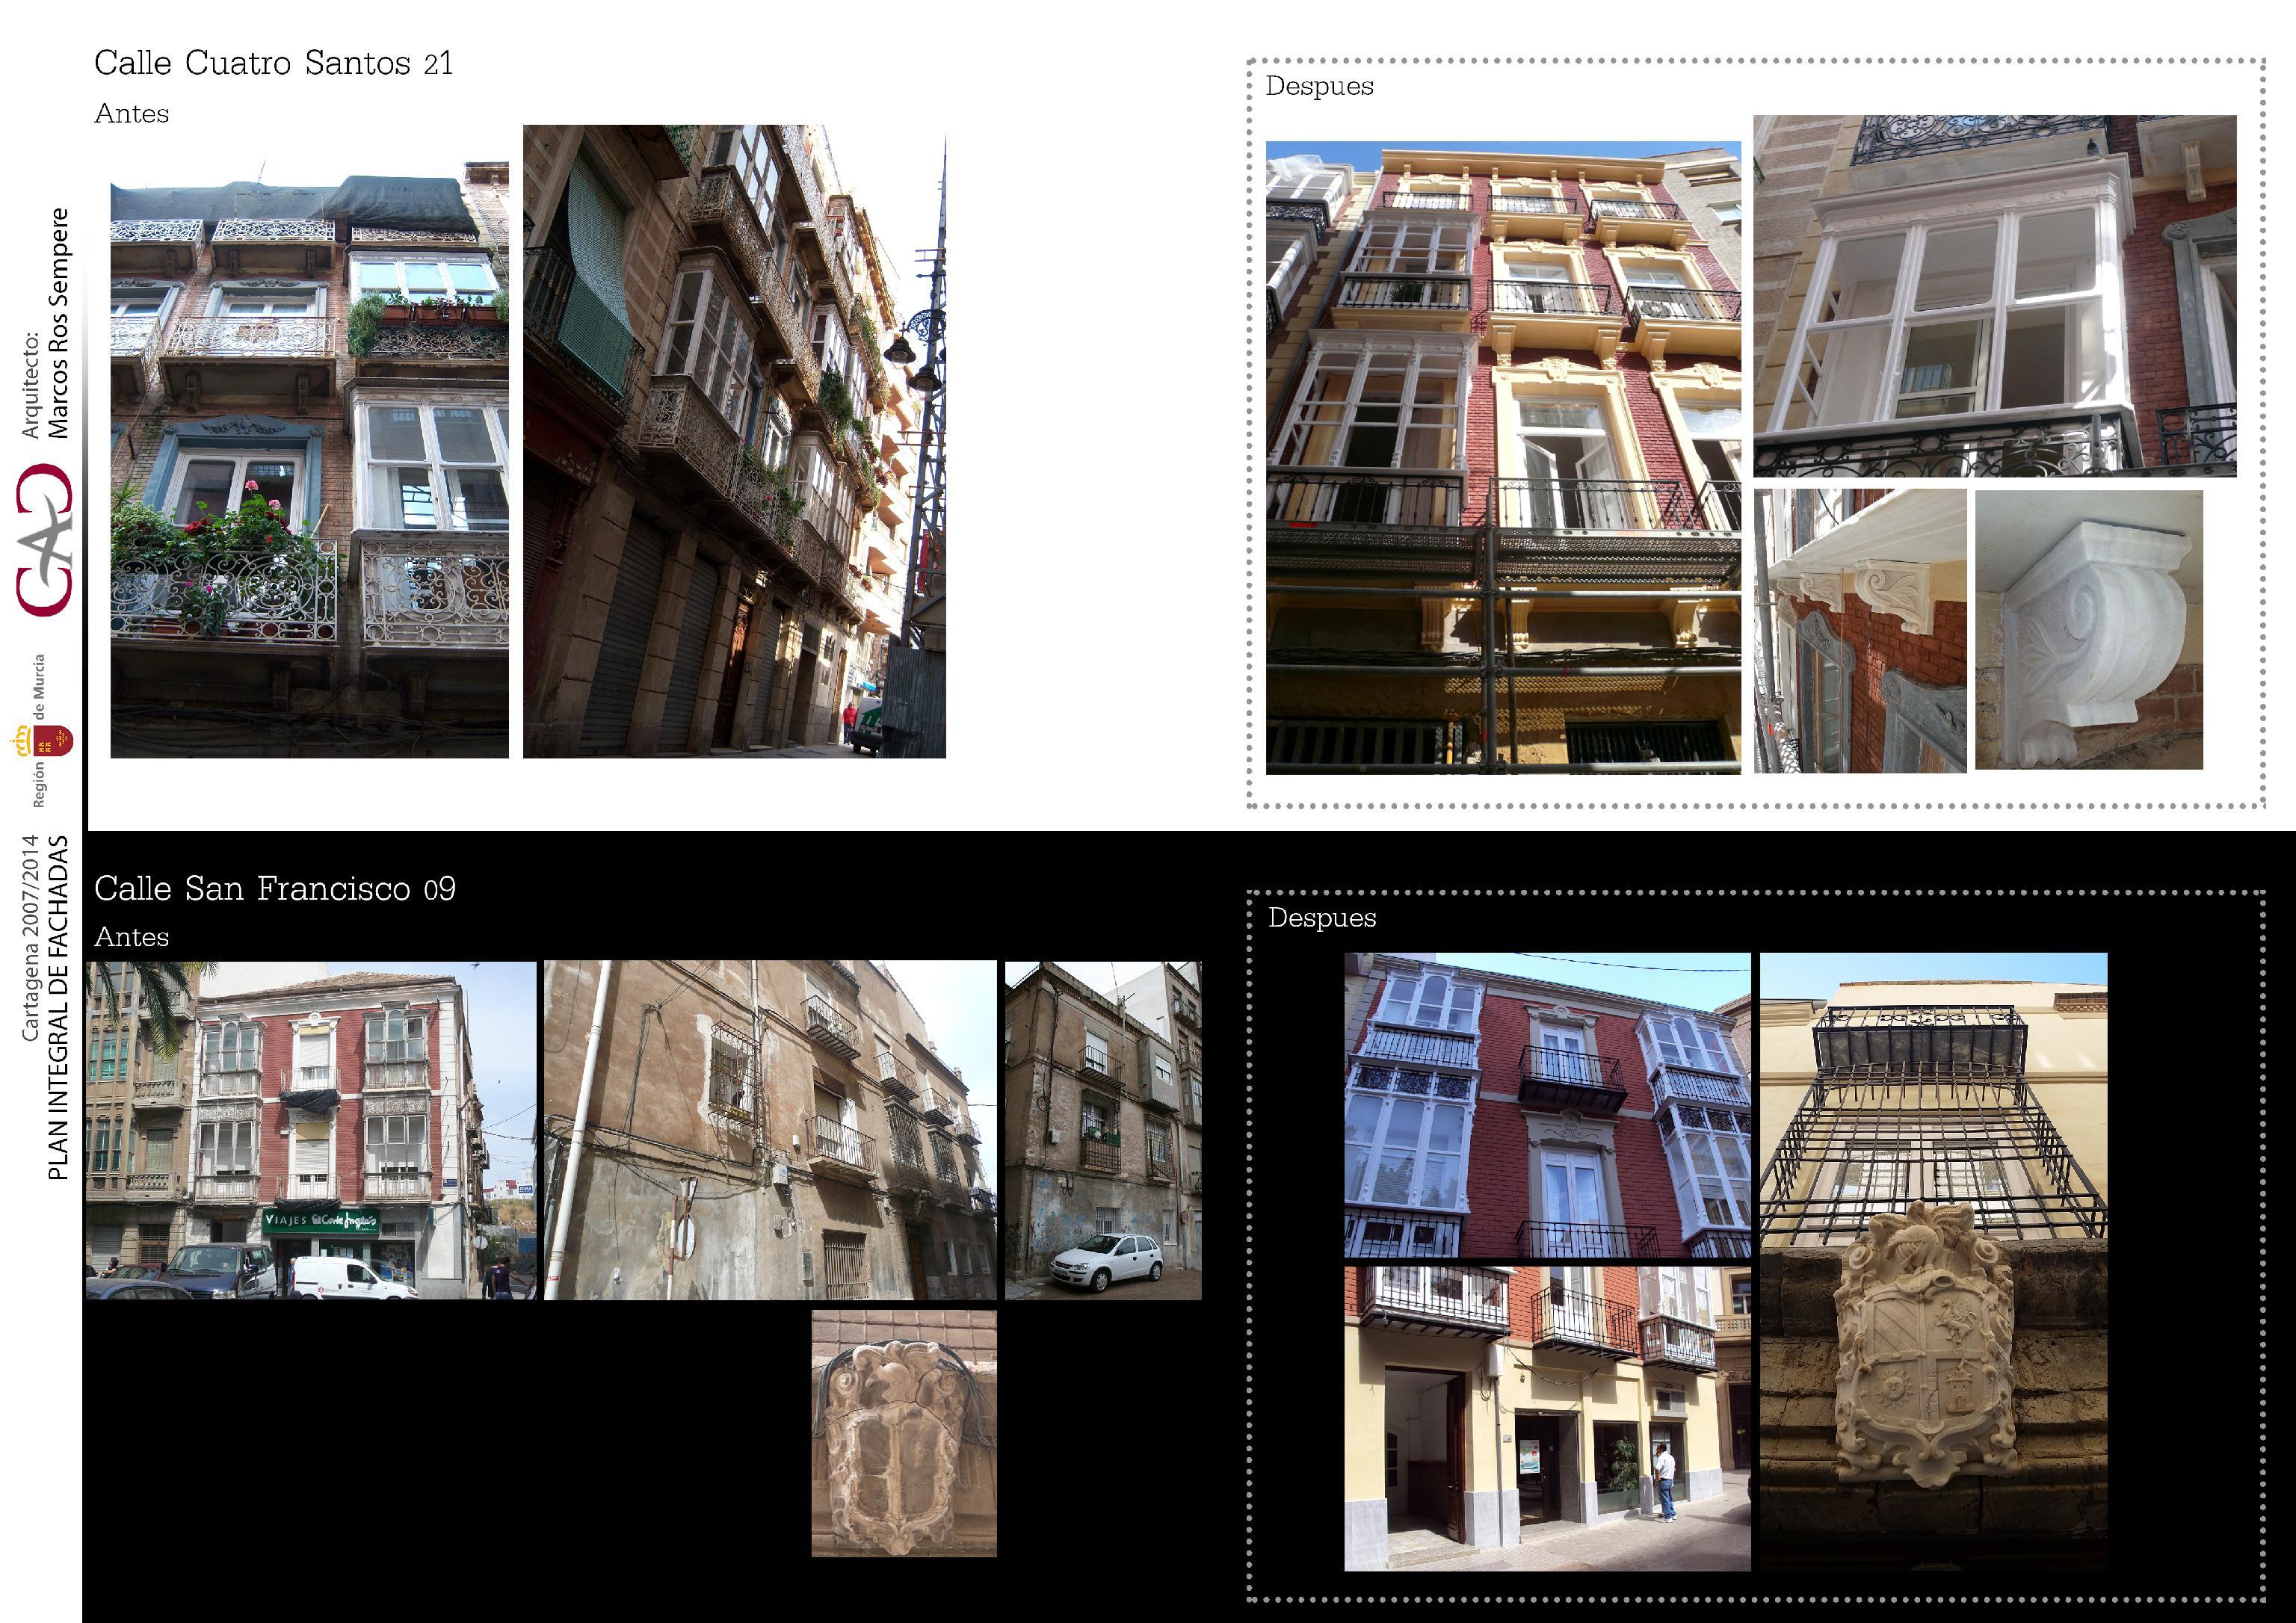Click the Calle Cuatro Santos 21 heading
This screenshot has width=2296, height=1623.
click(273, 63)
